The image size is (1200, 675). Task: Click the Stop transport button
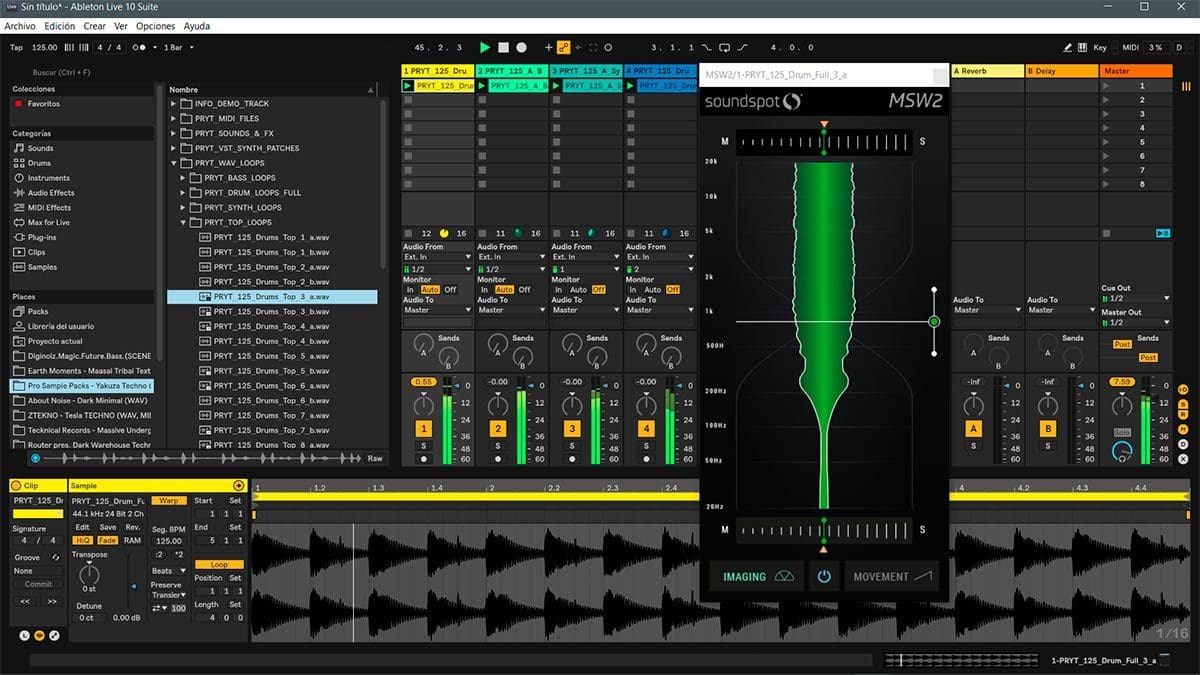(503, 47)
